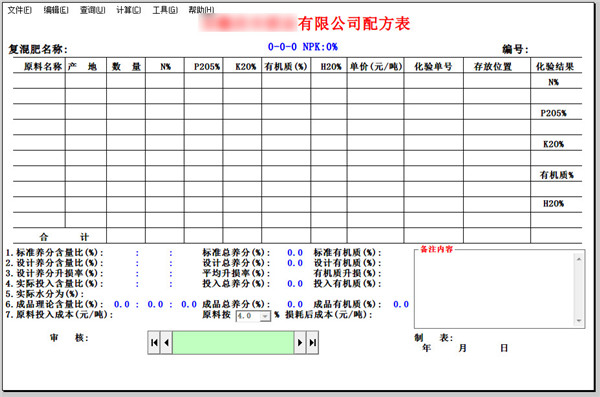Go to the next record
Image resolution: width=600 pixels, height=397 pixels.
tap(300, 343)
